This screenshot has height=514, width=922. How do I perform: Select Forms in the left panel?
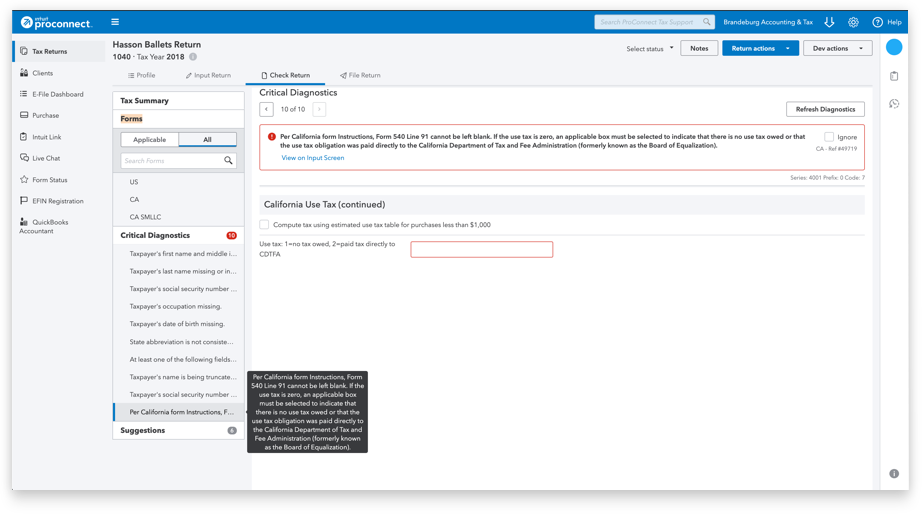click(178, 119)
